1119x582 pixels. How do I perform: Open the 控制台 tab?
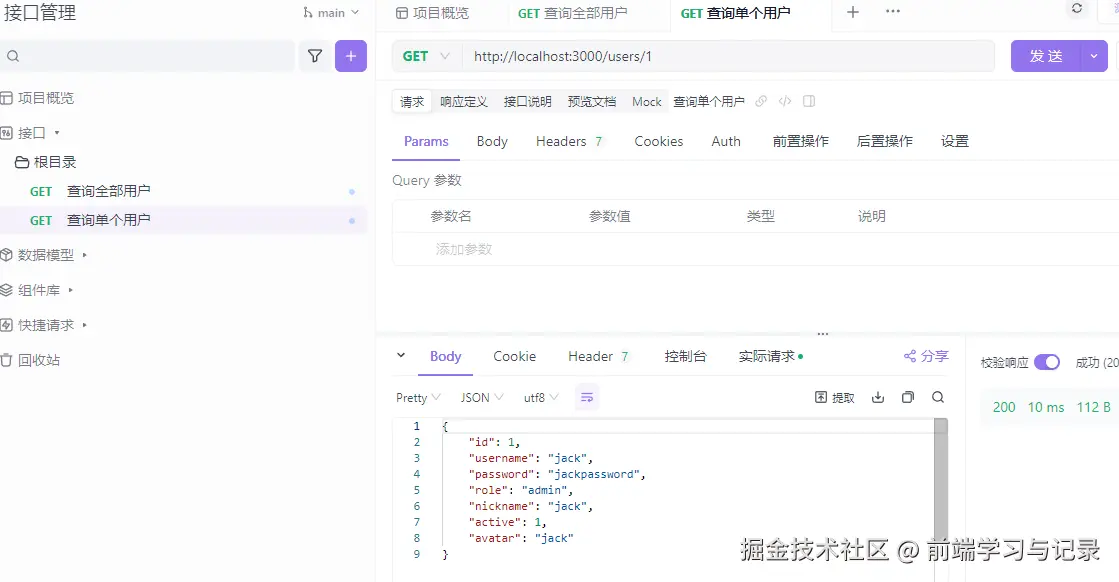point(685,356)
